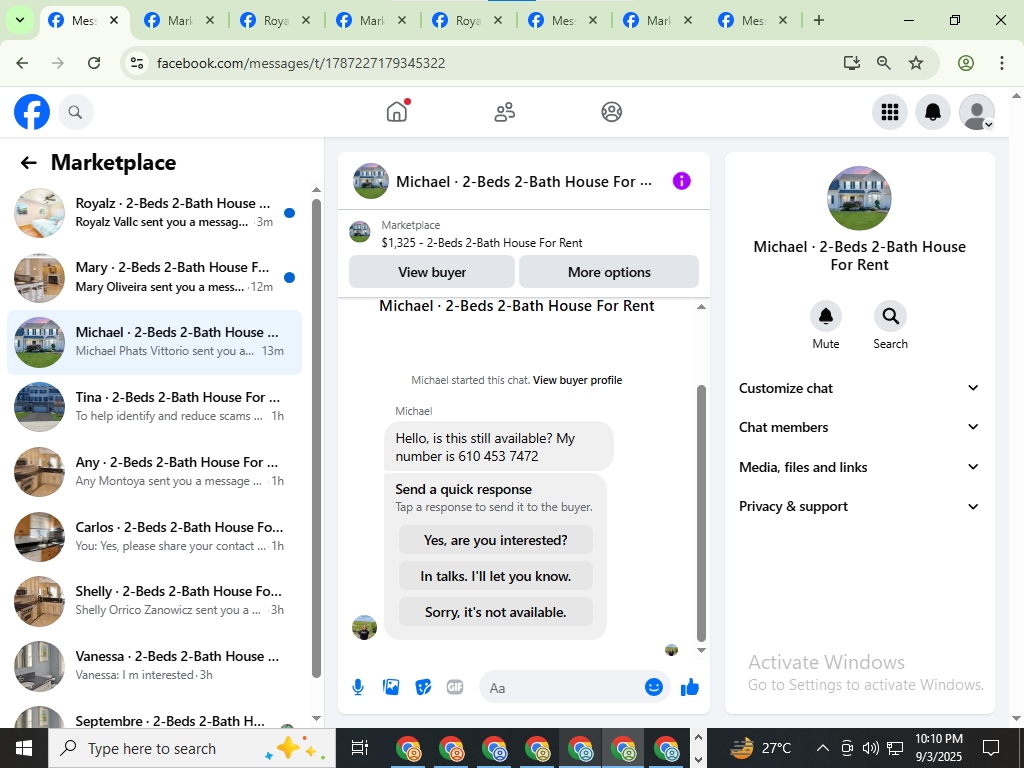Click the More options button
The height and width of the screenshot is (768, 1024).
coord(609,272)
